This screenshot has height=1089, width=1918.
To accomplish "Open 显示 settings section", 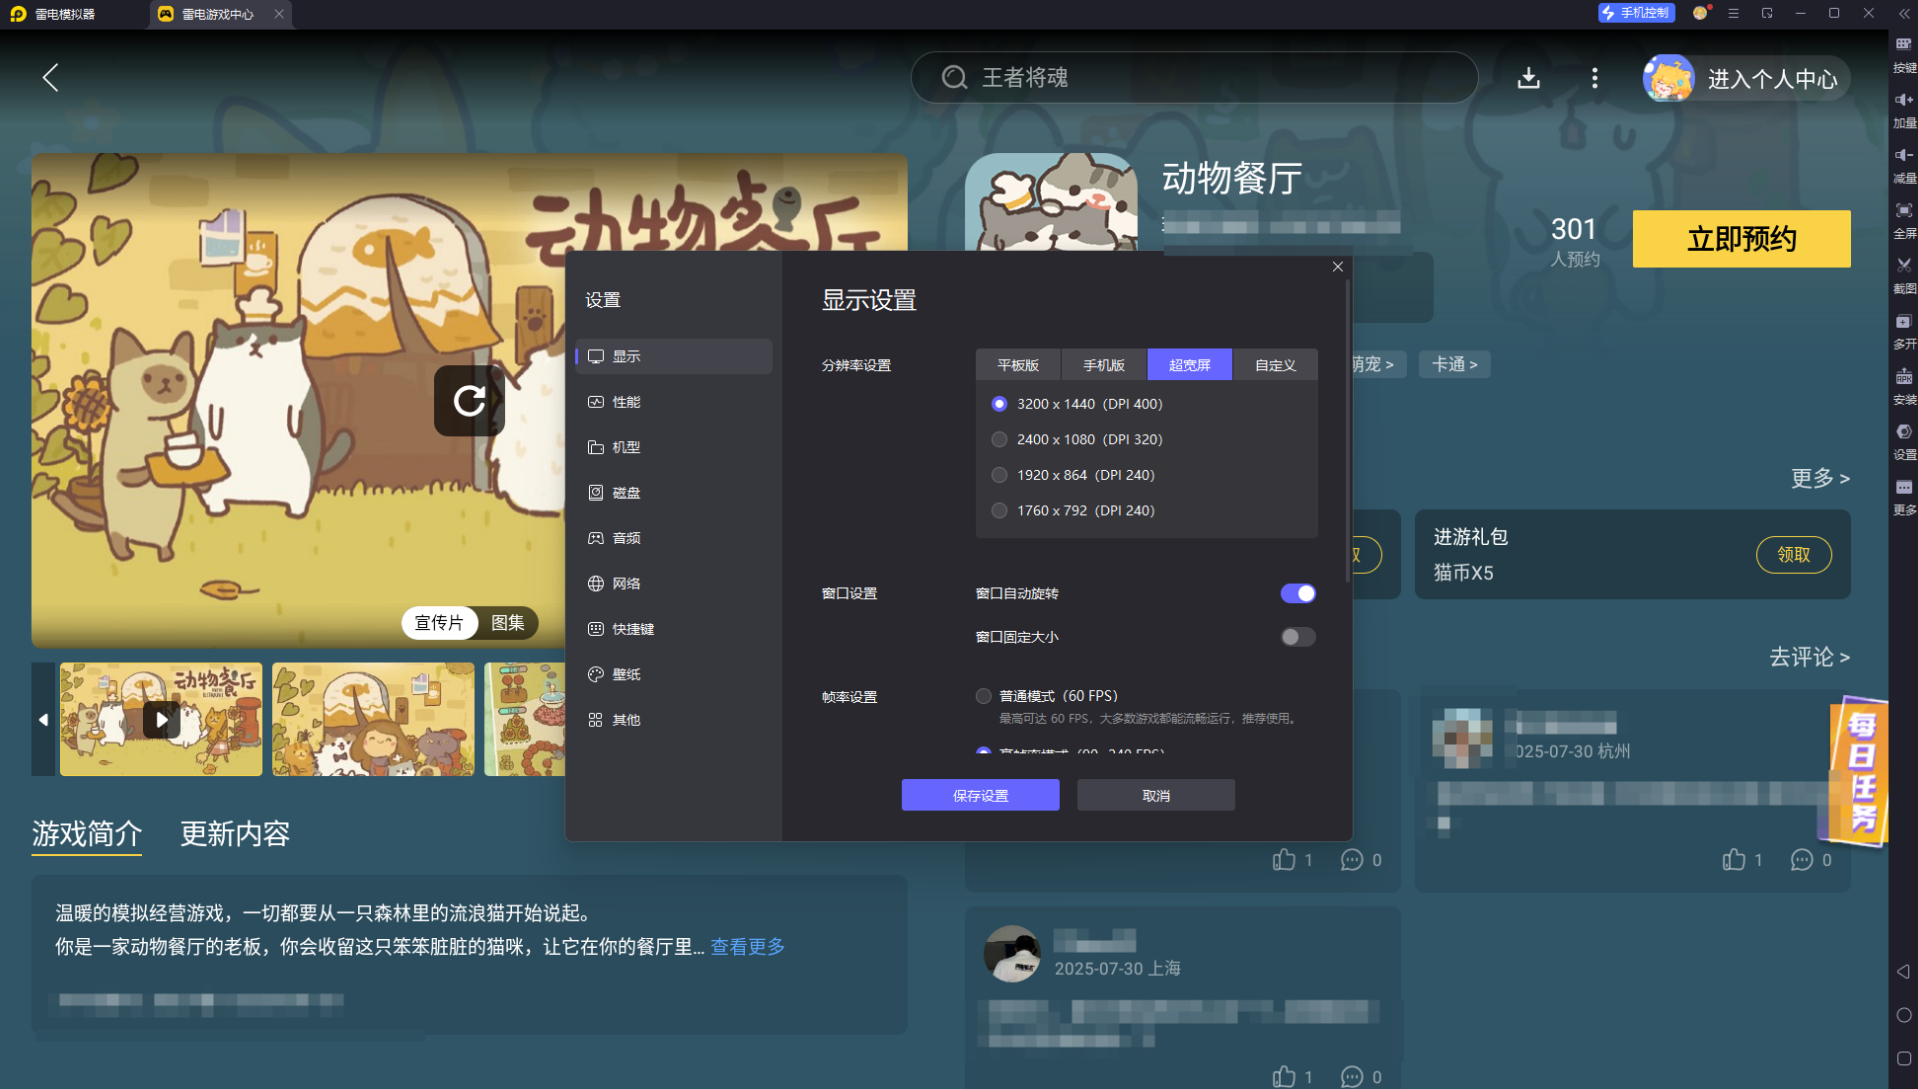I will [x=674, y=356].
